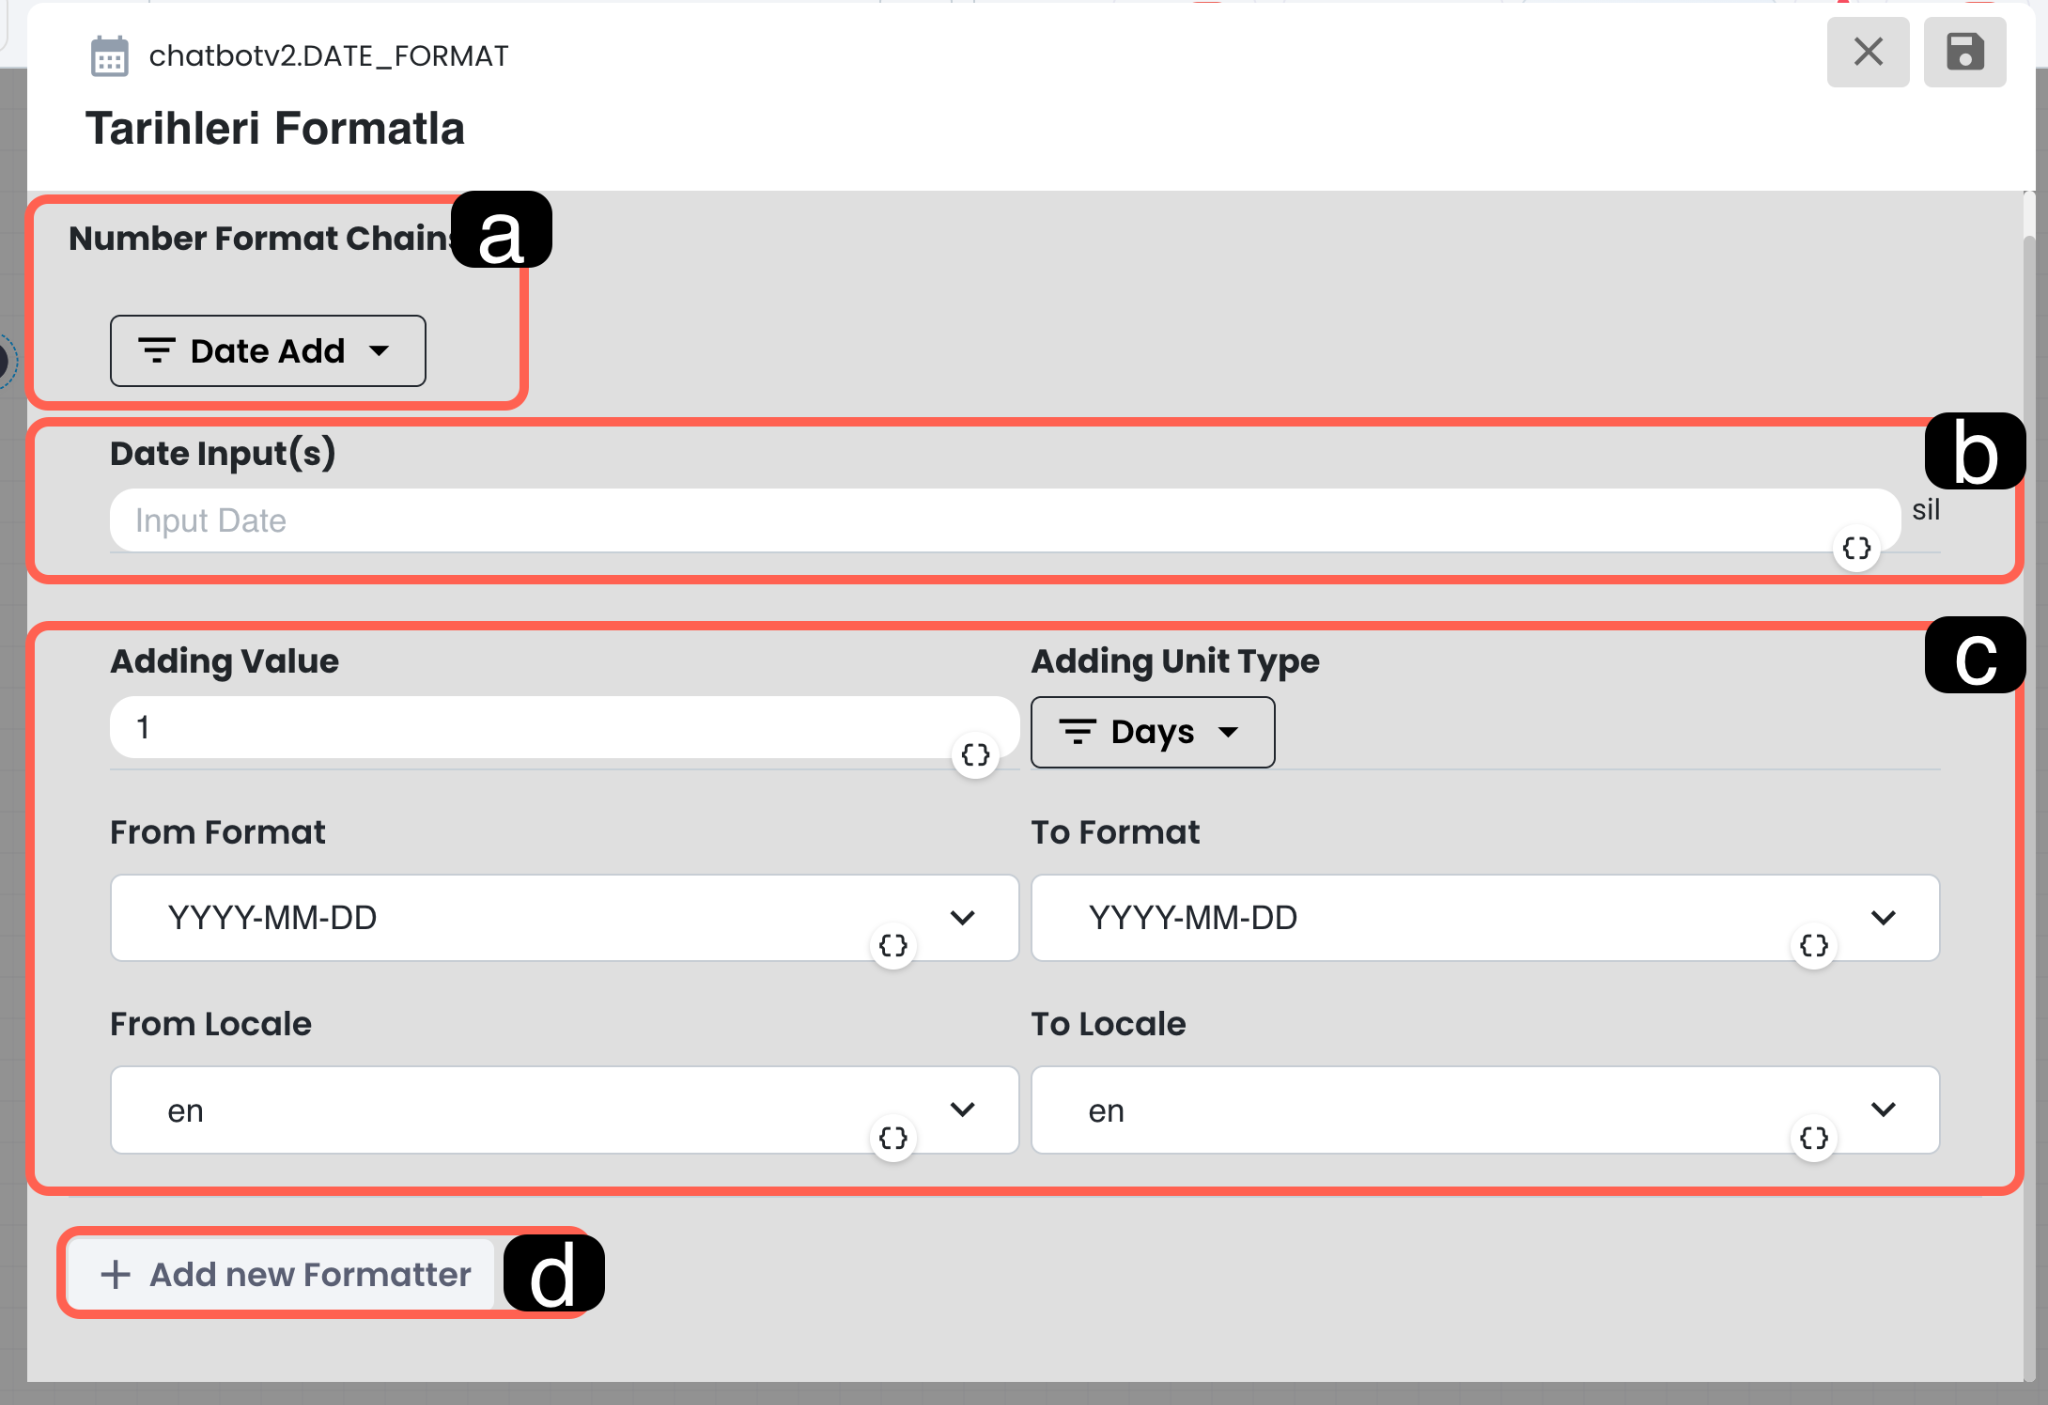Expand the To Locale chevron
Viewport: 2048px width, 1405px height.
click(1883, 1109)
